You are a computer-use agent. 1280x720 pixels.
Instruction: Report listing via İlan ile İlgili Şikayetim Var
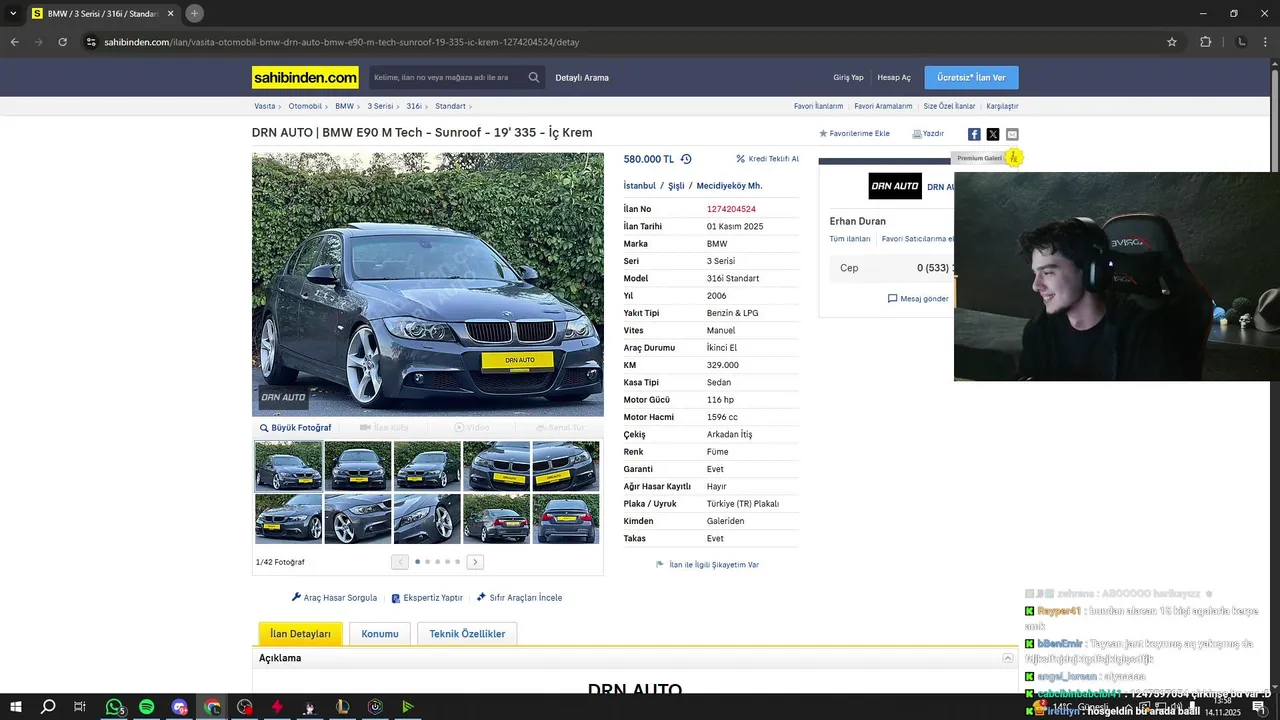pos(707,565)
